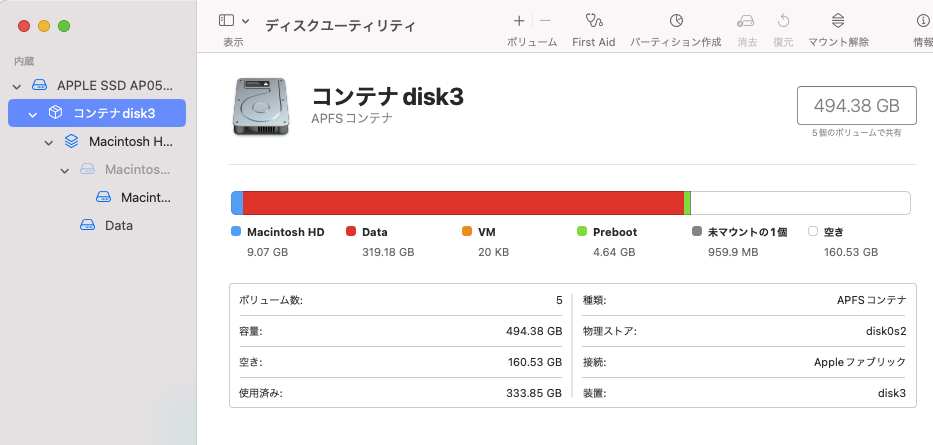The height and width of the screenshot is (445, 933).
Task: Select the innermost Macint... snapshot volume
Action: click(x=145, y=198)
